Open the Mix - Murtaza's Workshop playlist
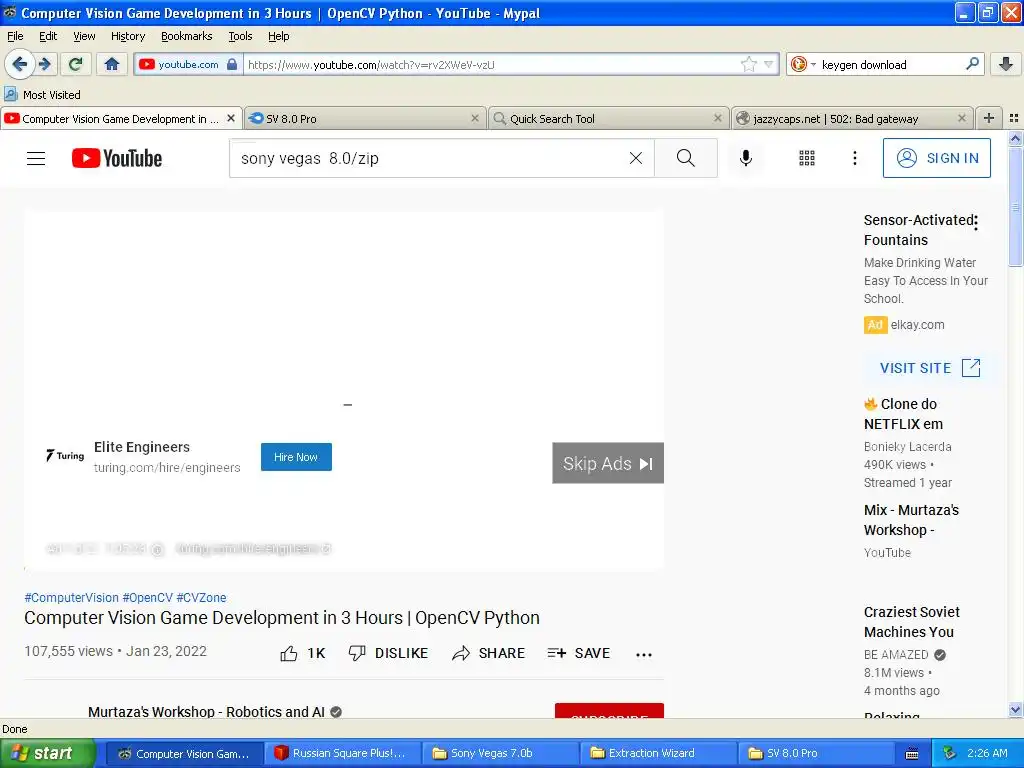 [x=911, y=520]
